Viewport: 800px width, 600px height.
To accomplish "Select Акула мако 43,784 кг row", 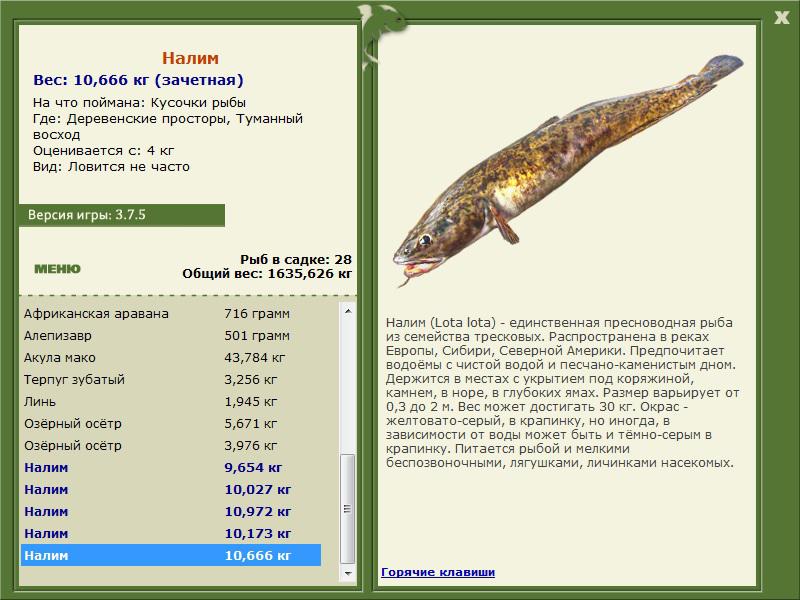I will 171,358.
